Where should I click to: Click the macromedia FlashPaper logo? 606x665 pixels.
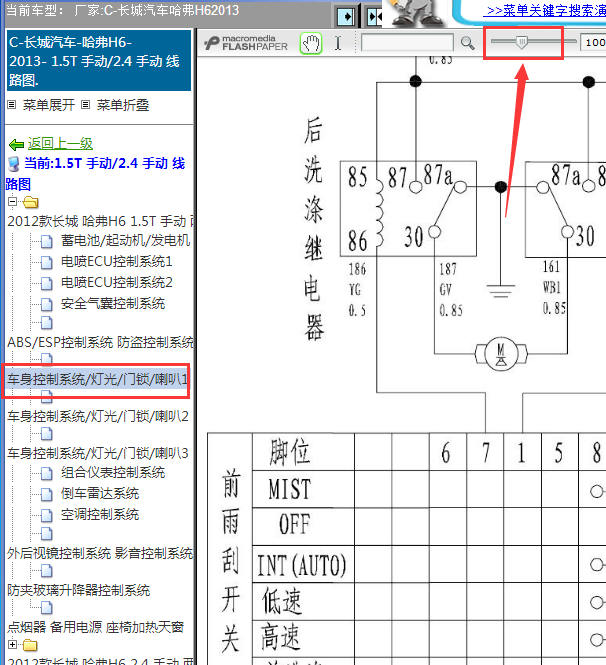pyautogui.click(x=246, y=43)
